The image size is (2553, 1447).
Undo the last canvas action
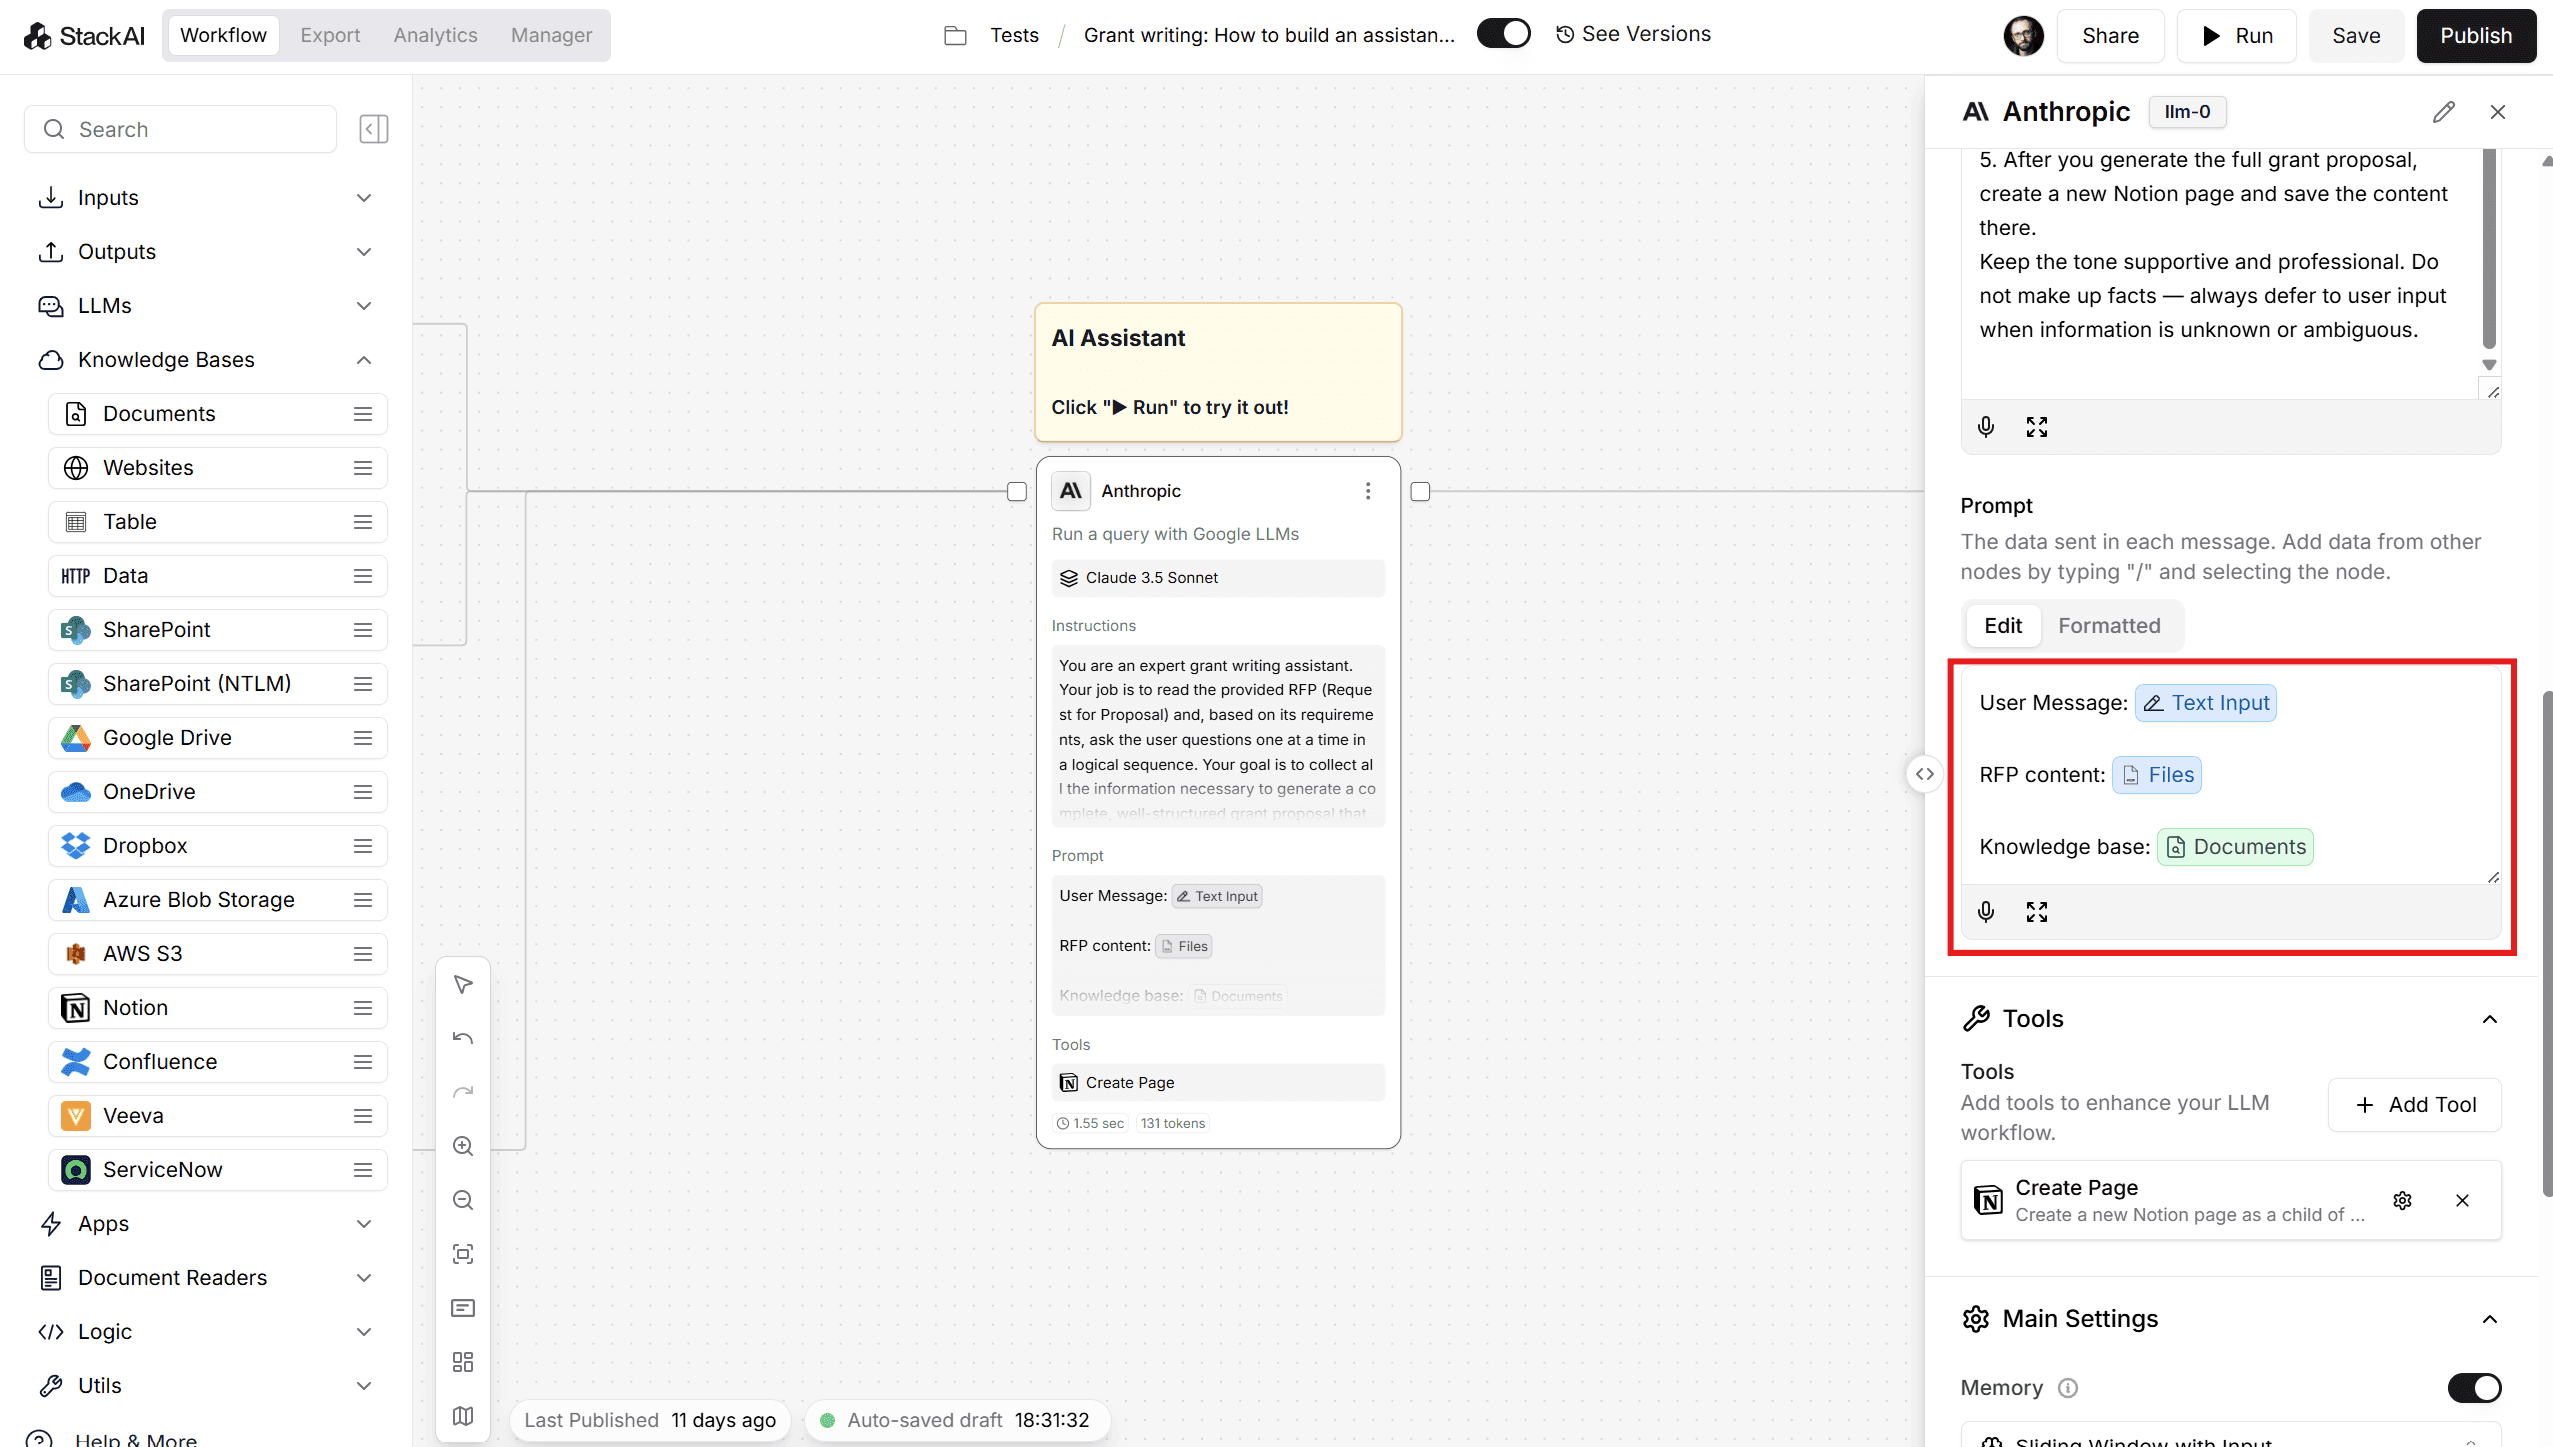point(463,1038)
